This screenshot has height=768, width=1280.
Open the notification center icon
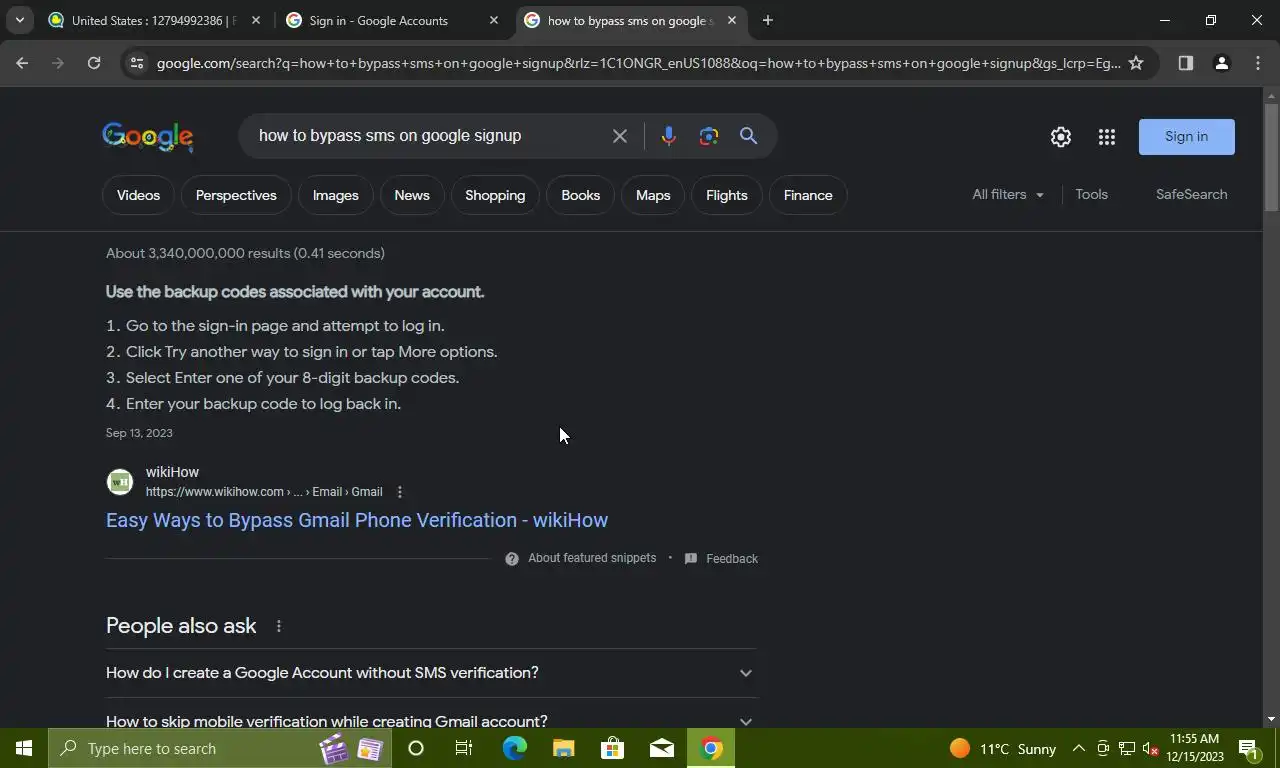point(1248,748)
